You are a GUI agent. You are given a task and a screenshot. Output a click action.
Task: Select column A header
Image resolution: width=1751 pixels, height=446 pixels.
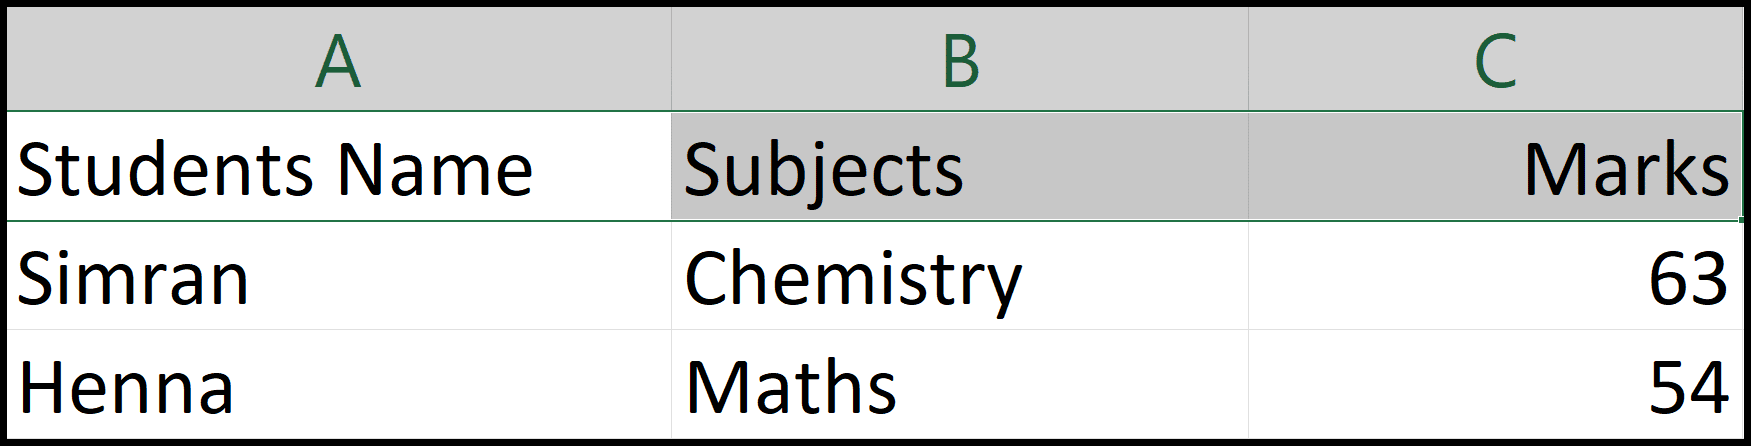(x=339, y=59)
